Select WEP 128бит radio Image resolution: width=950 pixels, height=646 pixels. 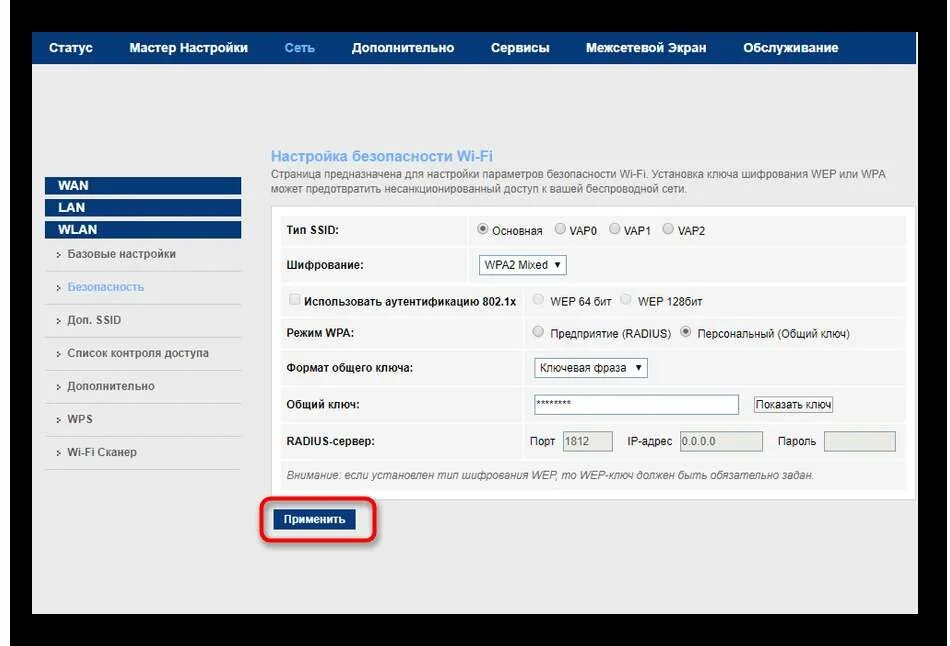pyautogui.click(x=626, y=299)
